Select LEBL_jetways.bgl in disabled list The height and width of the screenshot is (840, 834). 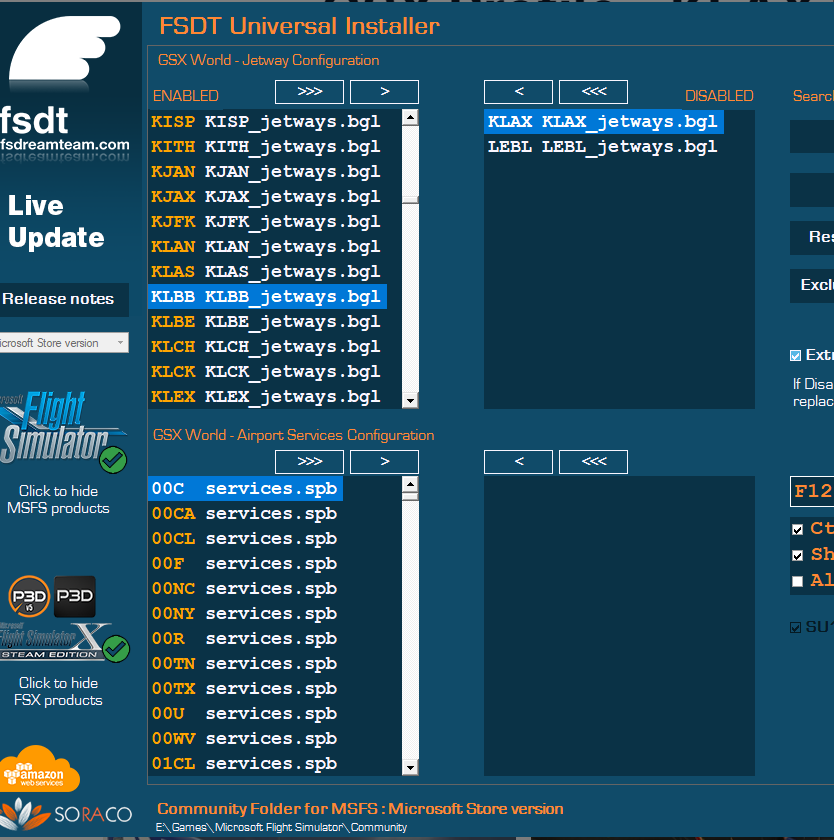(602, 147)
